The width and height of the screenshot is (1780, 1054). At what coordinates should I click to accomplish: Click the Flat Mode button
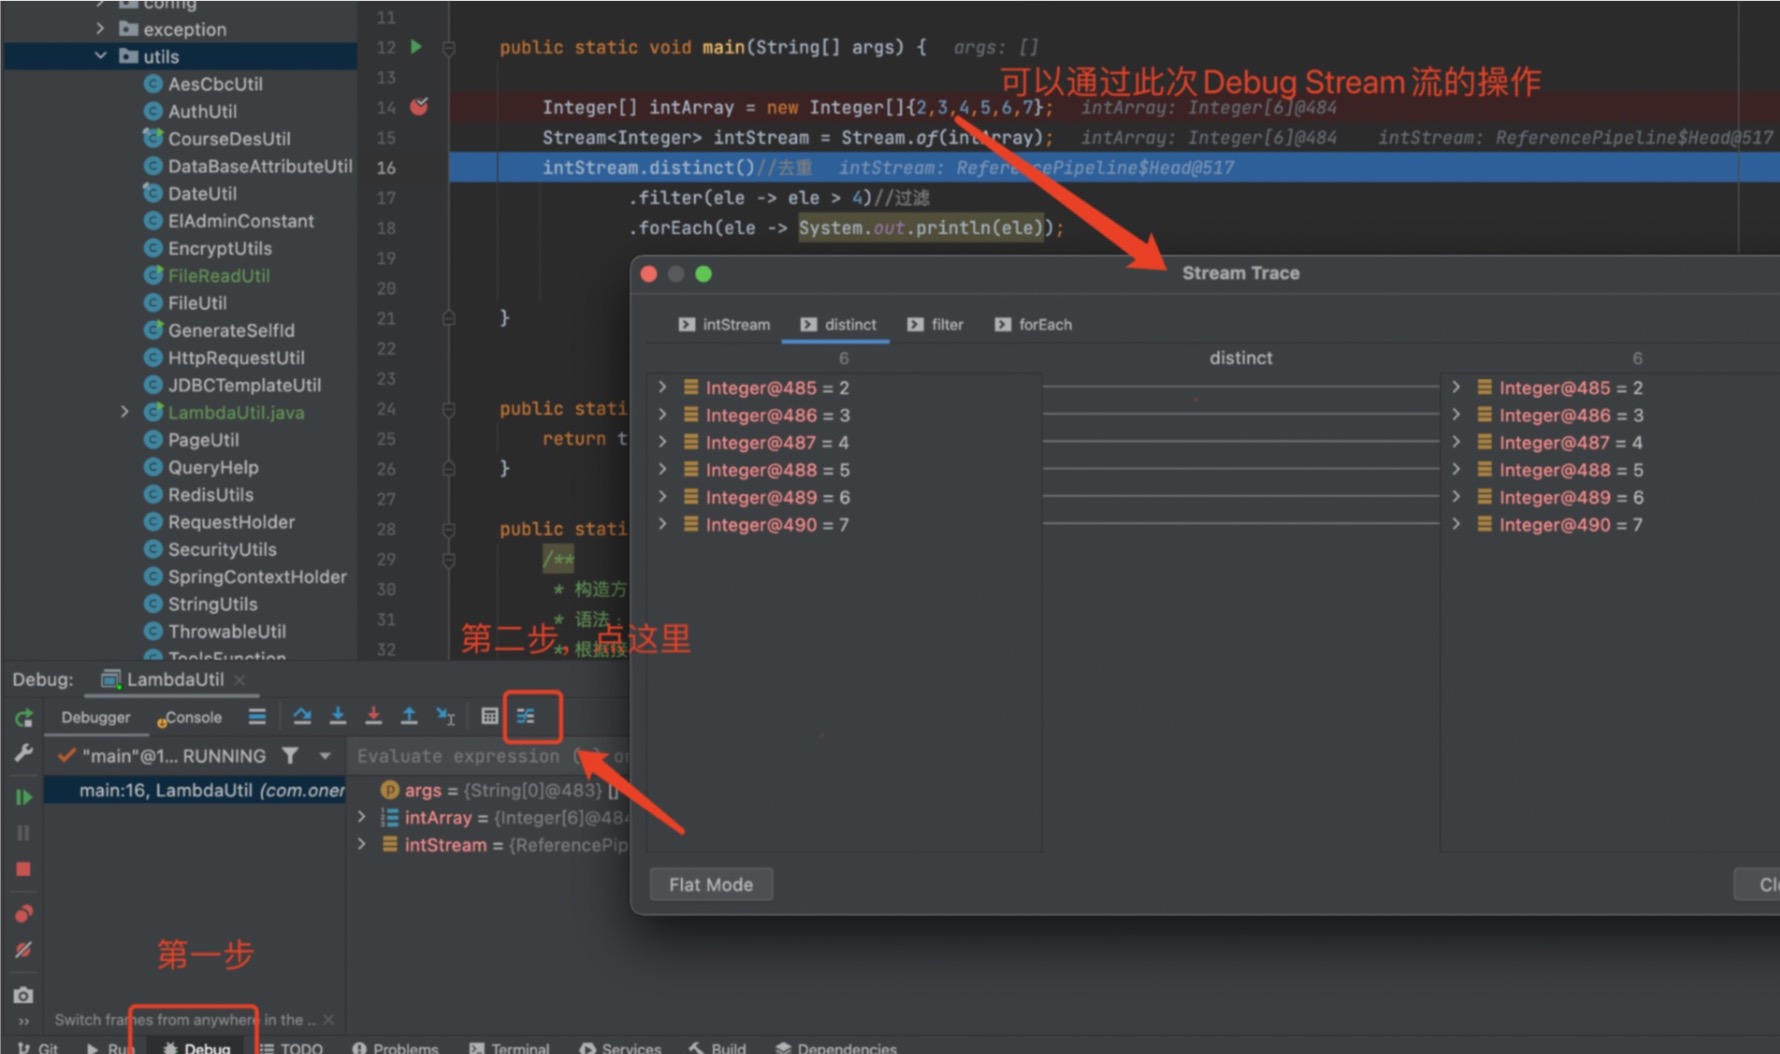tap(711, 885)
